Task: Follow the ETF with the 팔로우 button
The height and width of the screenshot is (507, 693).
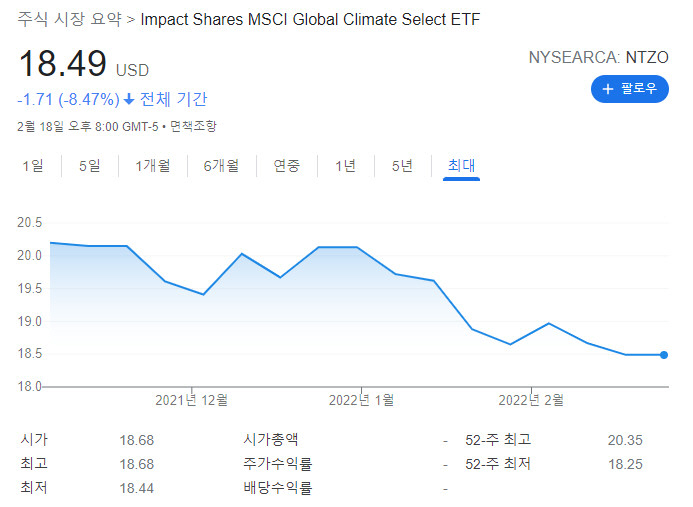Action: point(630,90)
